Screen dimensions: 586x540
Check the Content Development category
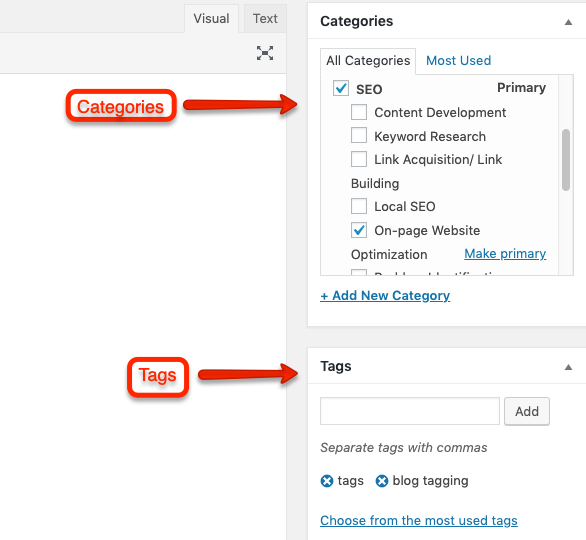(359, 112)
